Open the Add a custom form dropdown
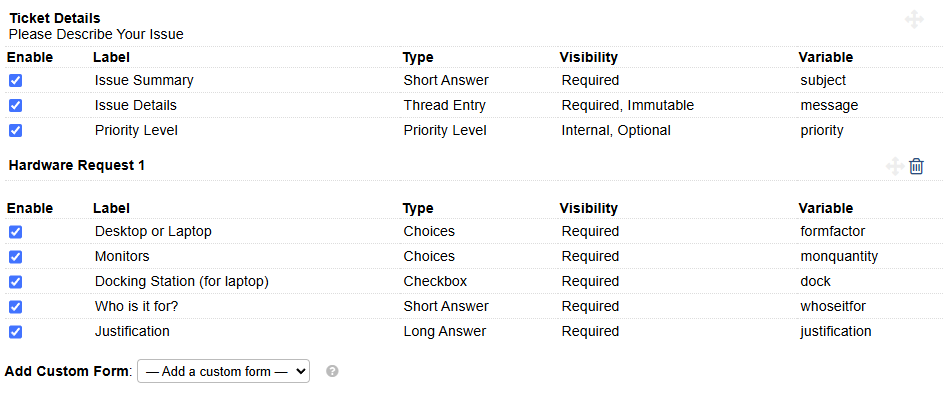 [x=223, y=371]
